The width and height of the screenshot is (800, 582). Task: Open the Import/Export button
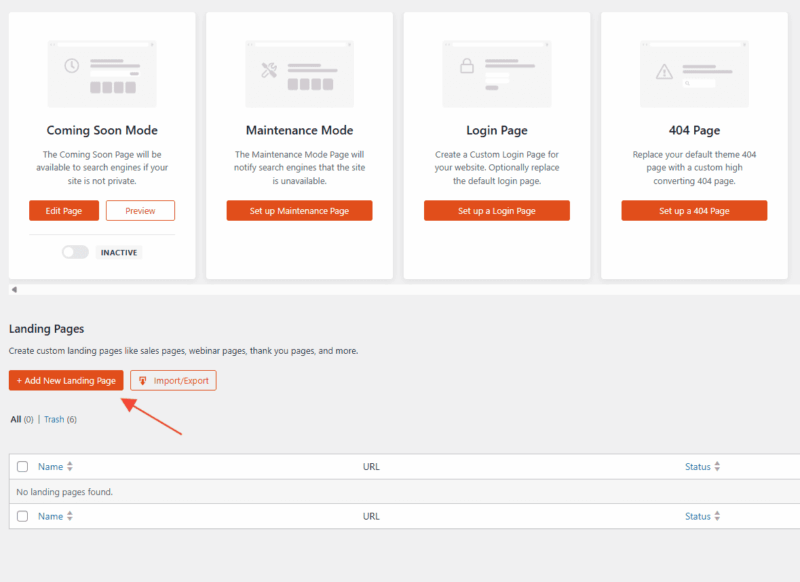(x=173, y=381)
